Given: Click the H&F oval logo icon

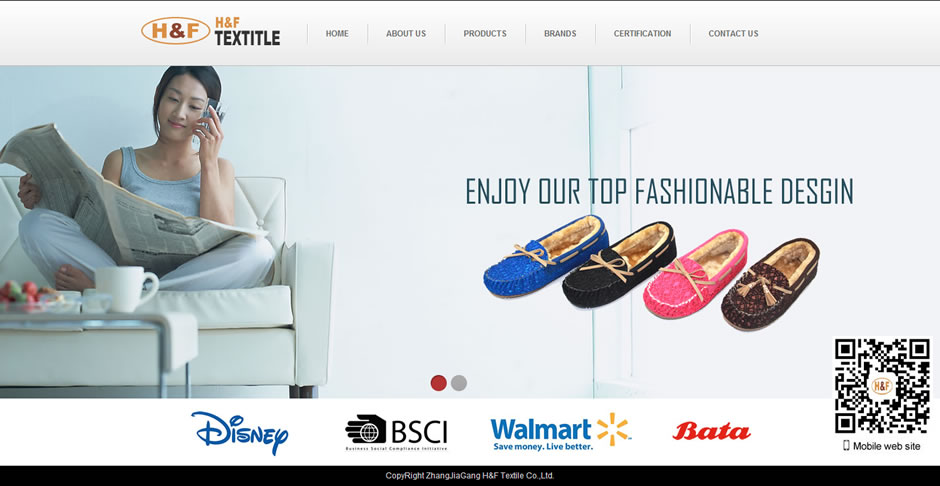Looking at the screenshot, I should coord(175,31).
